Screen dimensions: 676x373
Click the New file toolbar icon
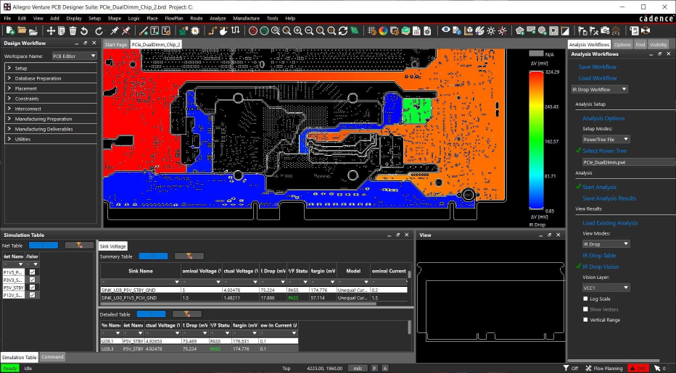pos(10,31)
